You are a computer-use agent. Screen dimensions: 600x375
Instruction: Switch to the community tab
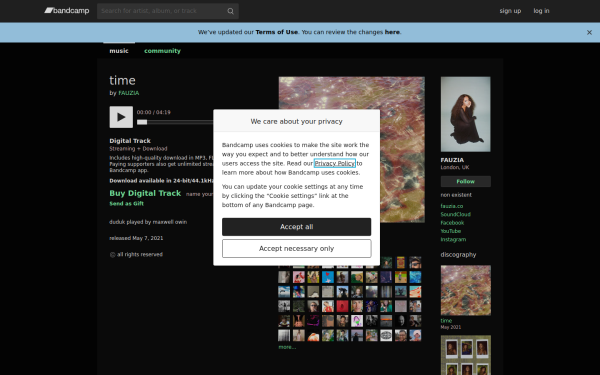click(162, 51)
